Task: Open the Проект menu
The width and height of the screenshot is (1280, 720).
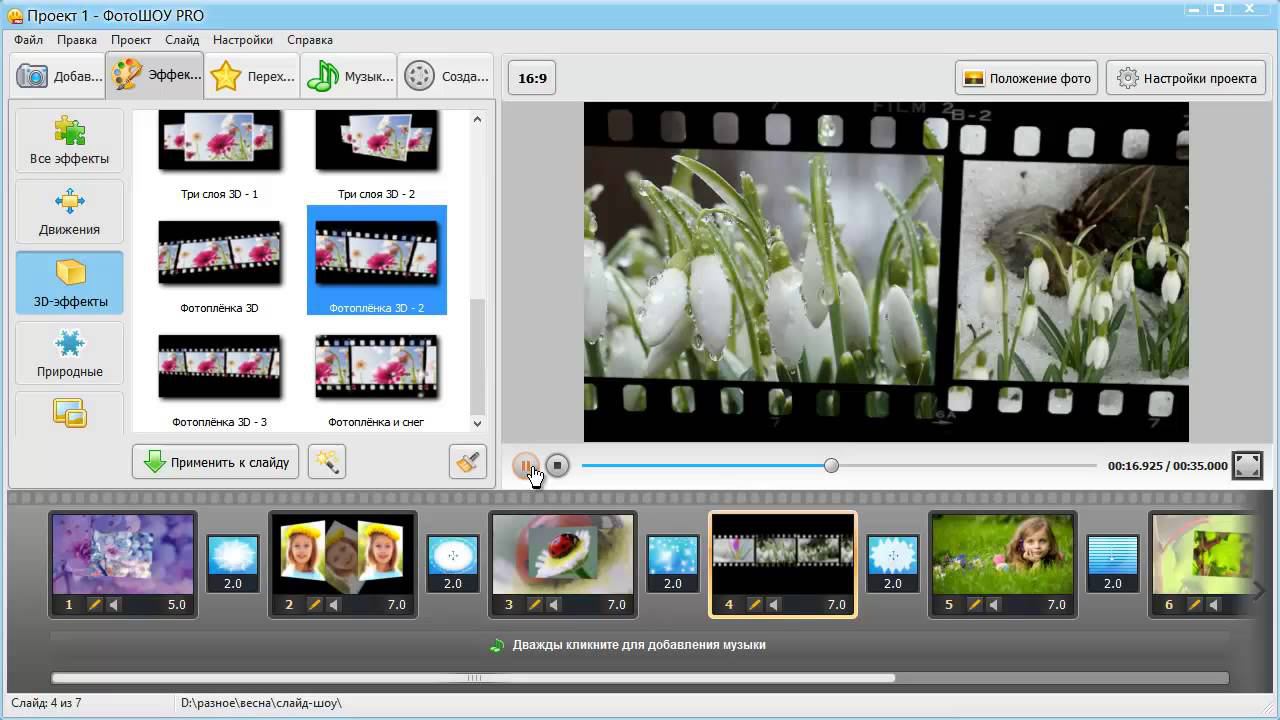Action: pyautogui.click(x=131, y=40)
